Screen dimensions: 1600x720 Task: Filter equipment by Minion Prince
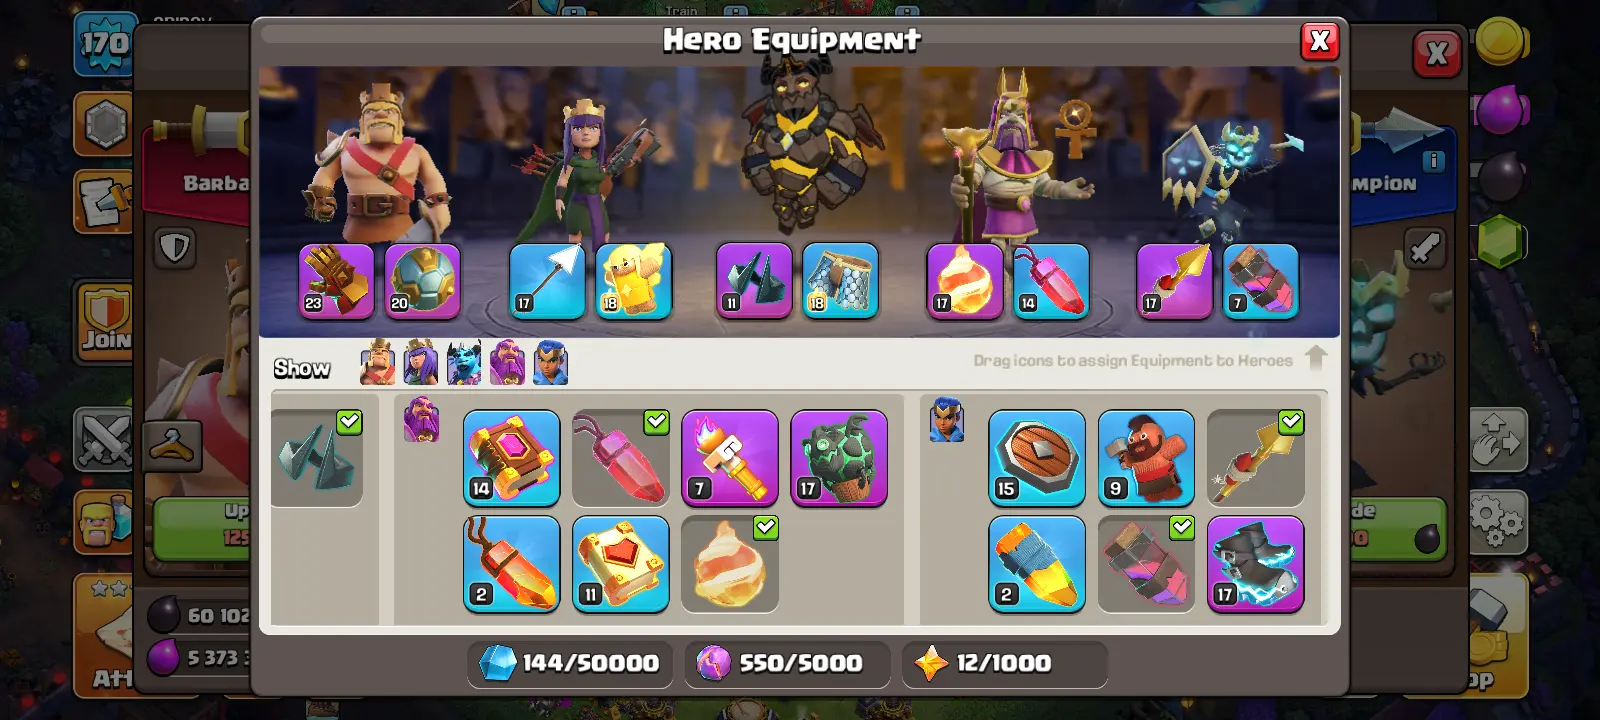pyautogui.click(x=464, y=362)
